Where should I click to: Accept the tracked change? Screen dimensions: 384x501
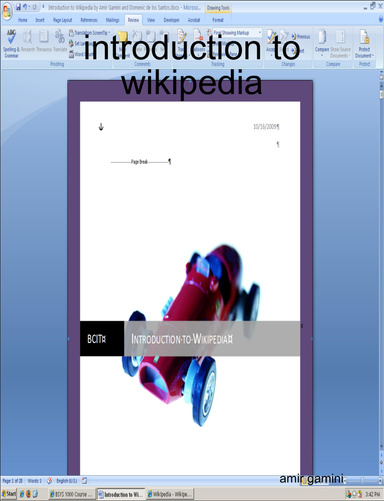coord(271,44)
